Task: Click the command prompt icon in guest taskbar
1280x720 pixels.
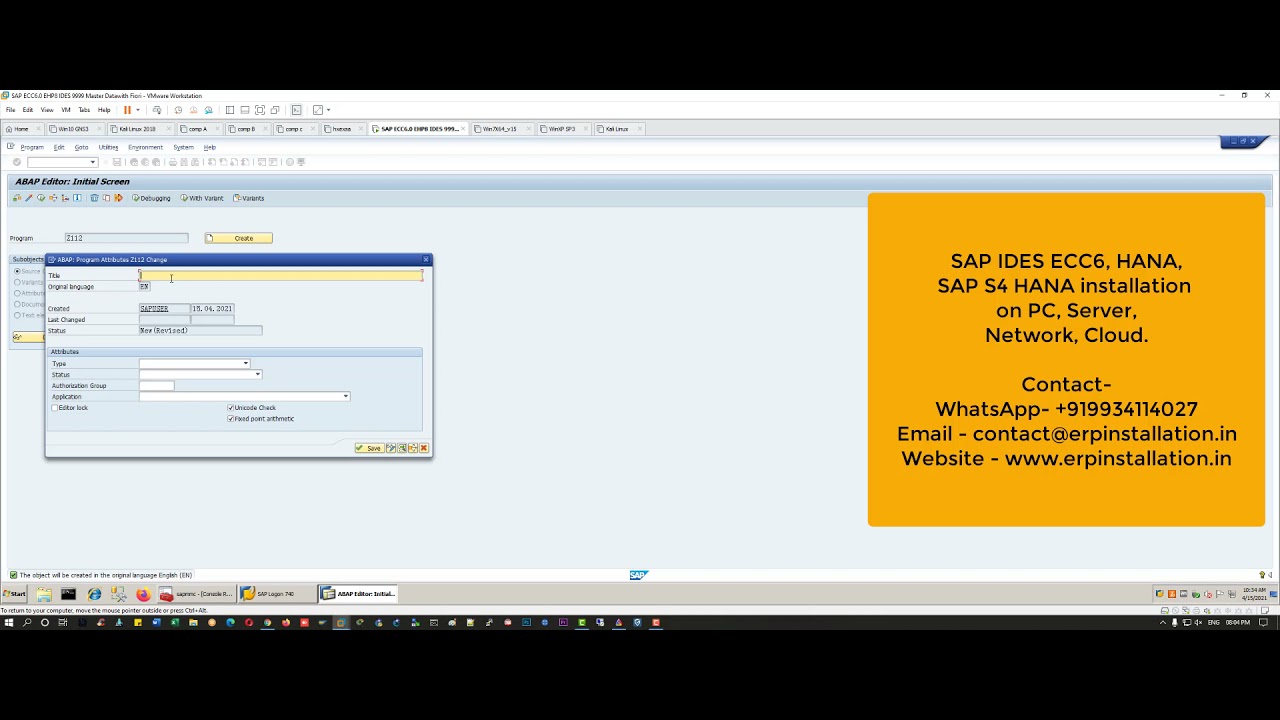Action: [x=68, y=594]
